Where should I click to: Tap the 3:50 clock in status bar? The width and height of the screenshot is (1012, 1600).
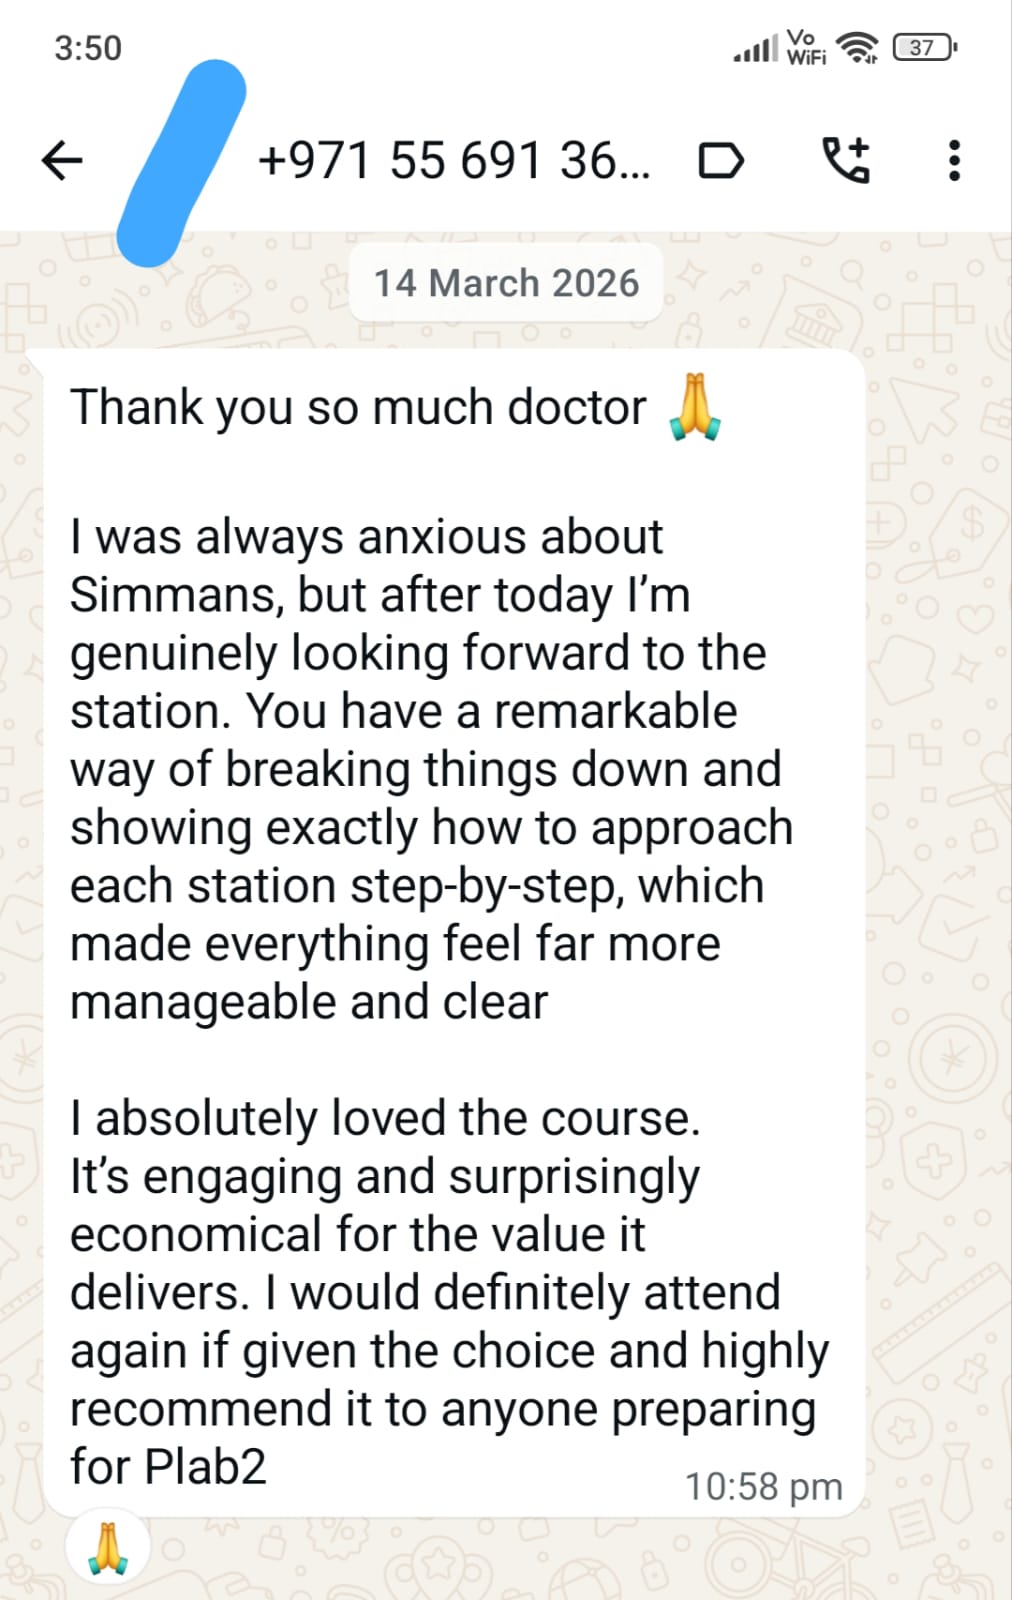(x=88, y=48)
